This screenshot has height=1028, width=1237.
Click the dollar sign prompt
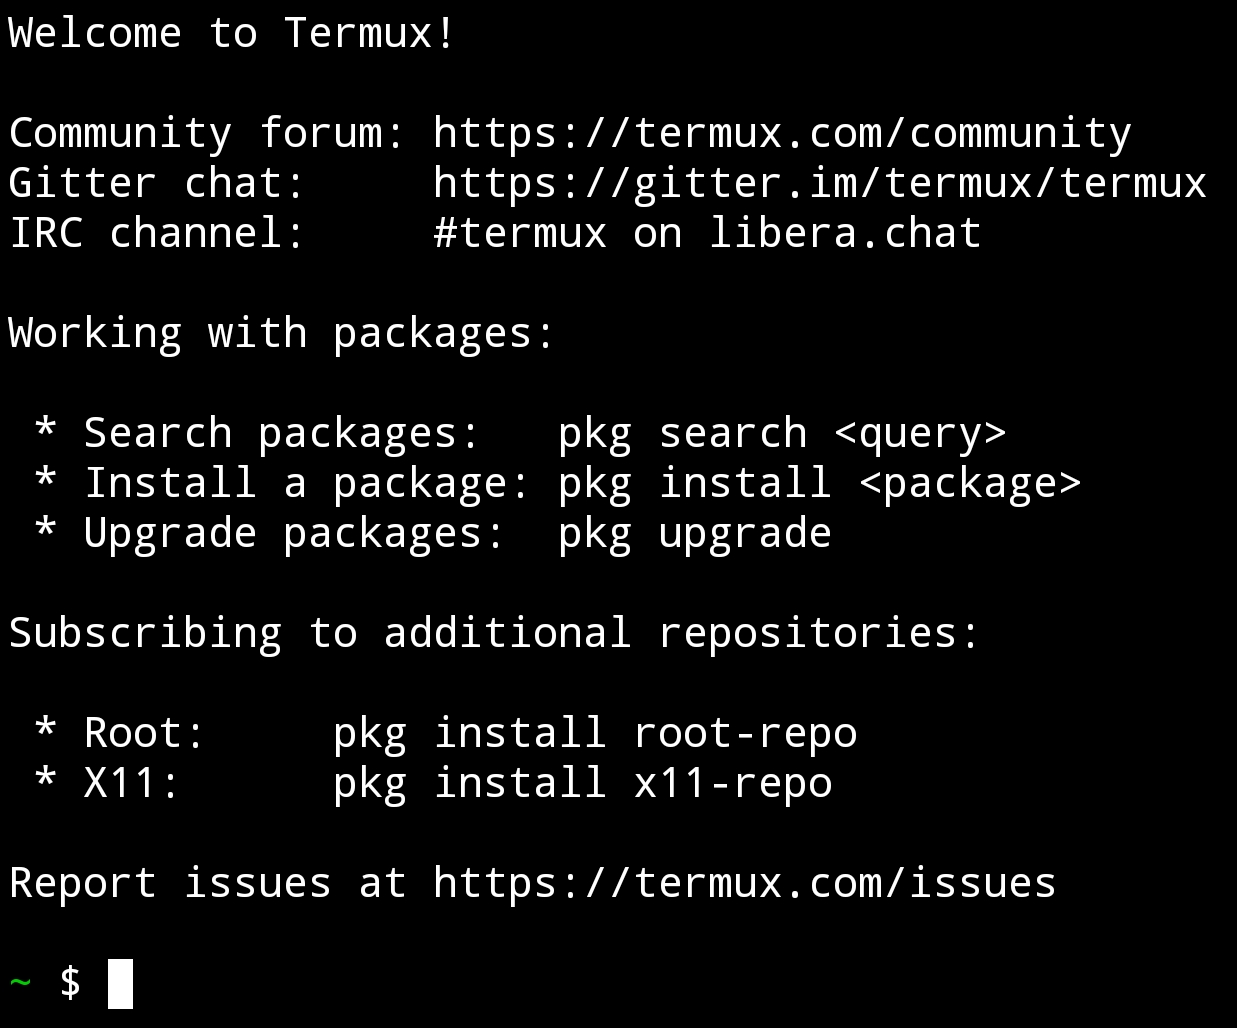[x=70, y=983]
